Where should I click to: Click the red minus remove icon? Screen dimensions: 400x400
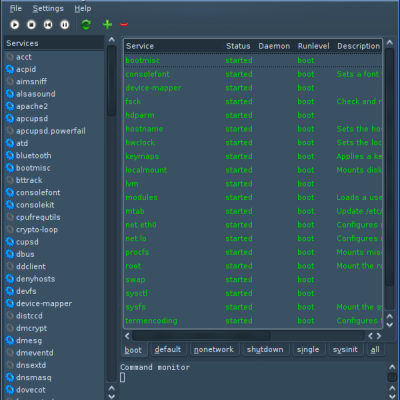[124, 25]
